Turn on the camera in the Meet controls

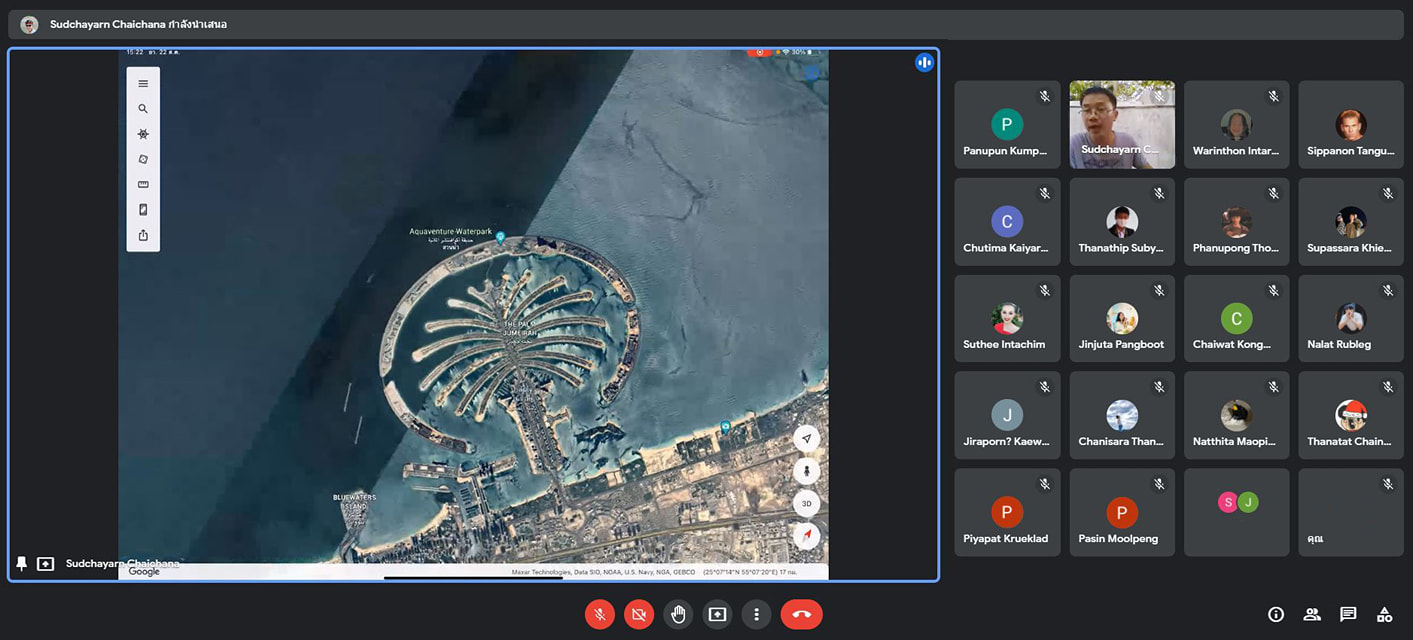point(639,614)
